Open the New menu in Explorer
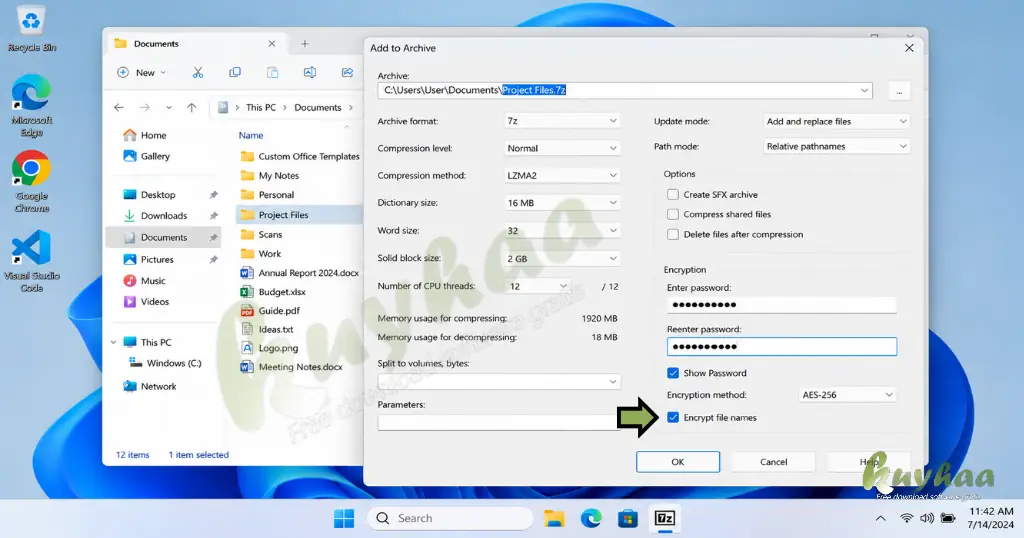This screenshot has height=538, width=1024. [x=141, y=72]
